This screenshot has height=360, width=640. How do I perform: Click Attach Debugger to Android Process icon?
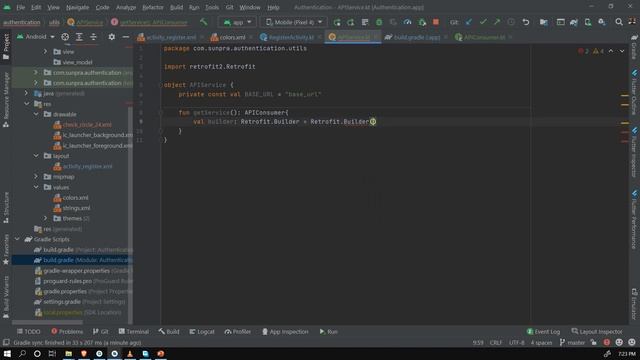pos(422,22)
